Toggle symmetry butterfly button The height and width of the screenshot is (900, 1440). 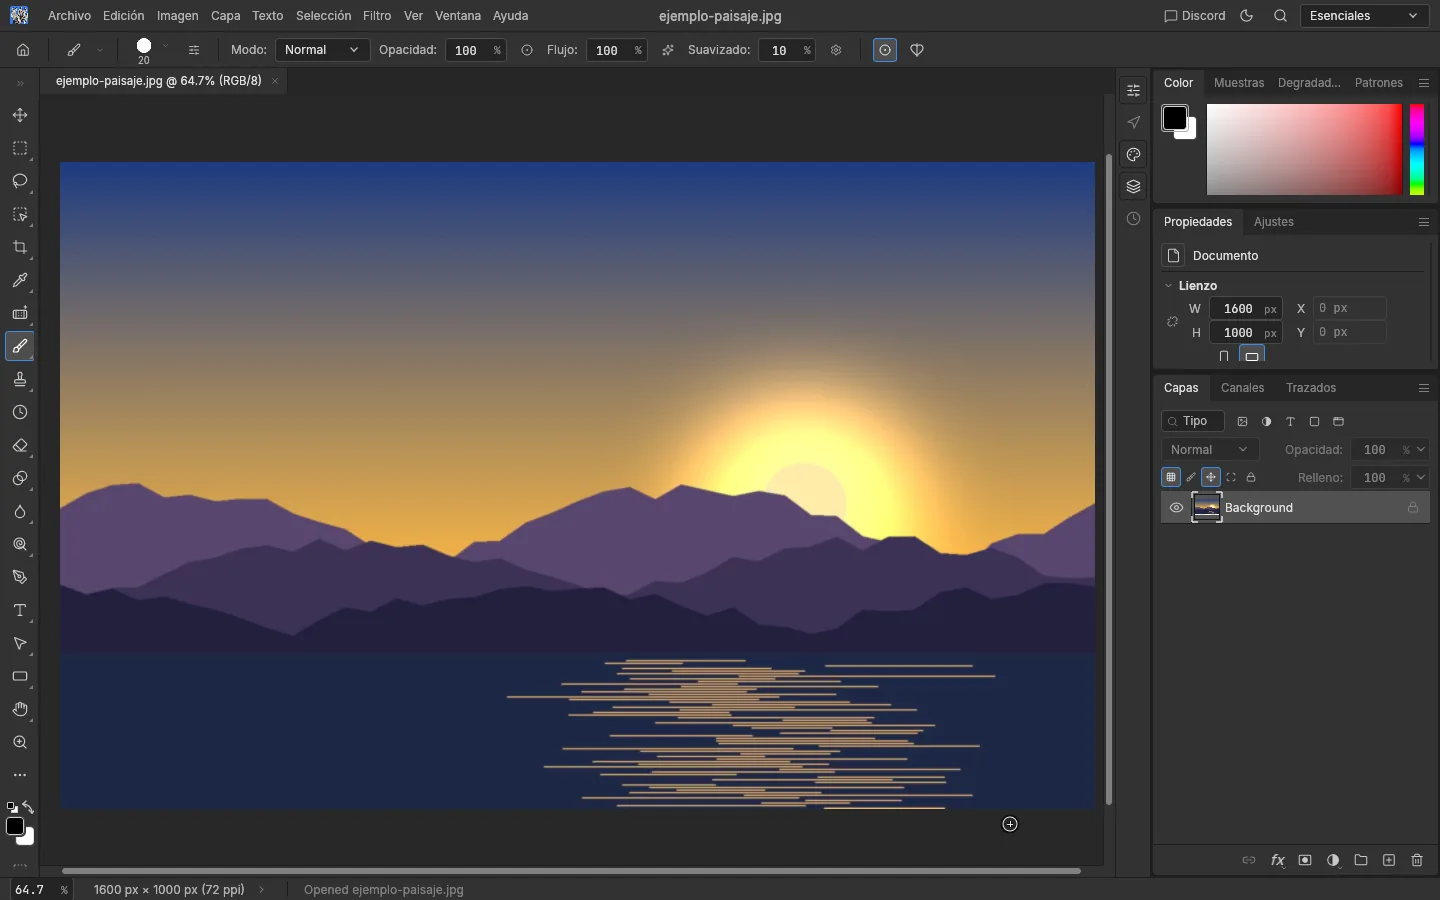coord(917,50)
